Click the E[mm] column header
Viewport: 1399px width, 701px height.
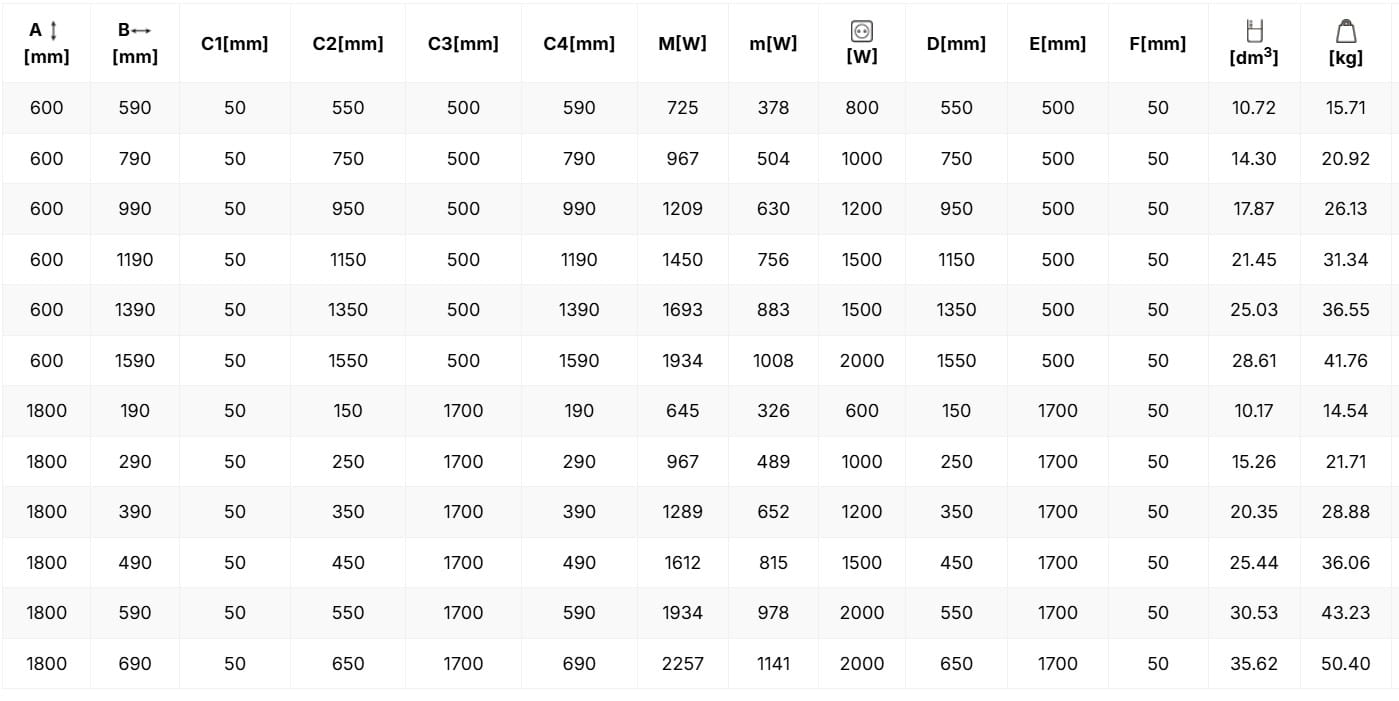[1057, 44]
